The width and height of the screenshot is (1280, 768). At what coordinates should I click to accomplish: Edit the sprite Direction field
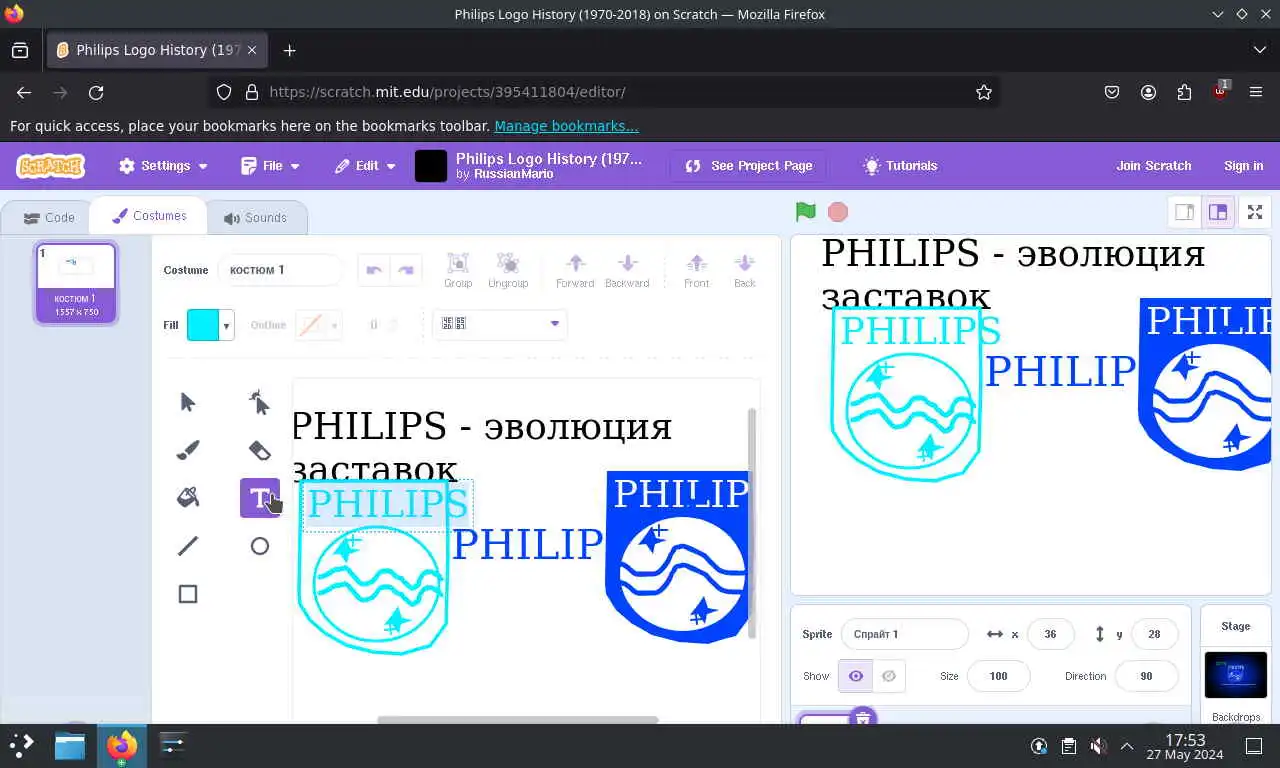1146,676
